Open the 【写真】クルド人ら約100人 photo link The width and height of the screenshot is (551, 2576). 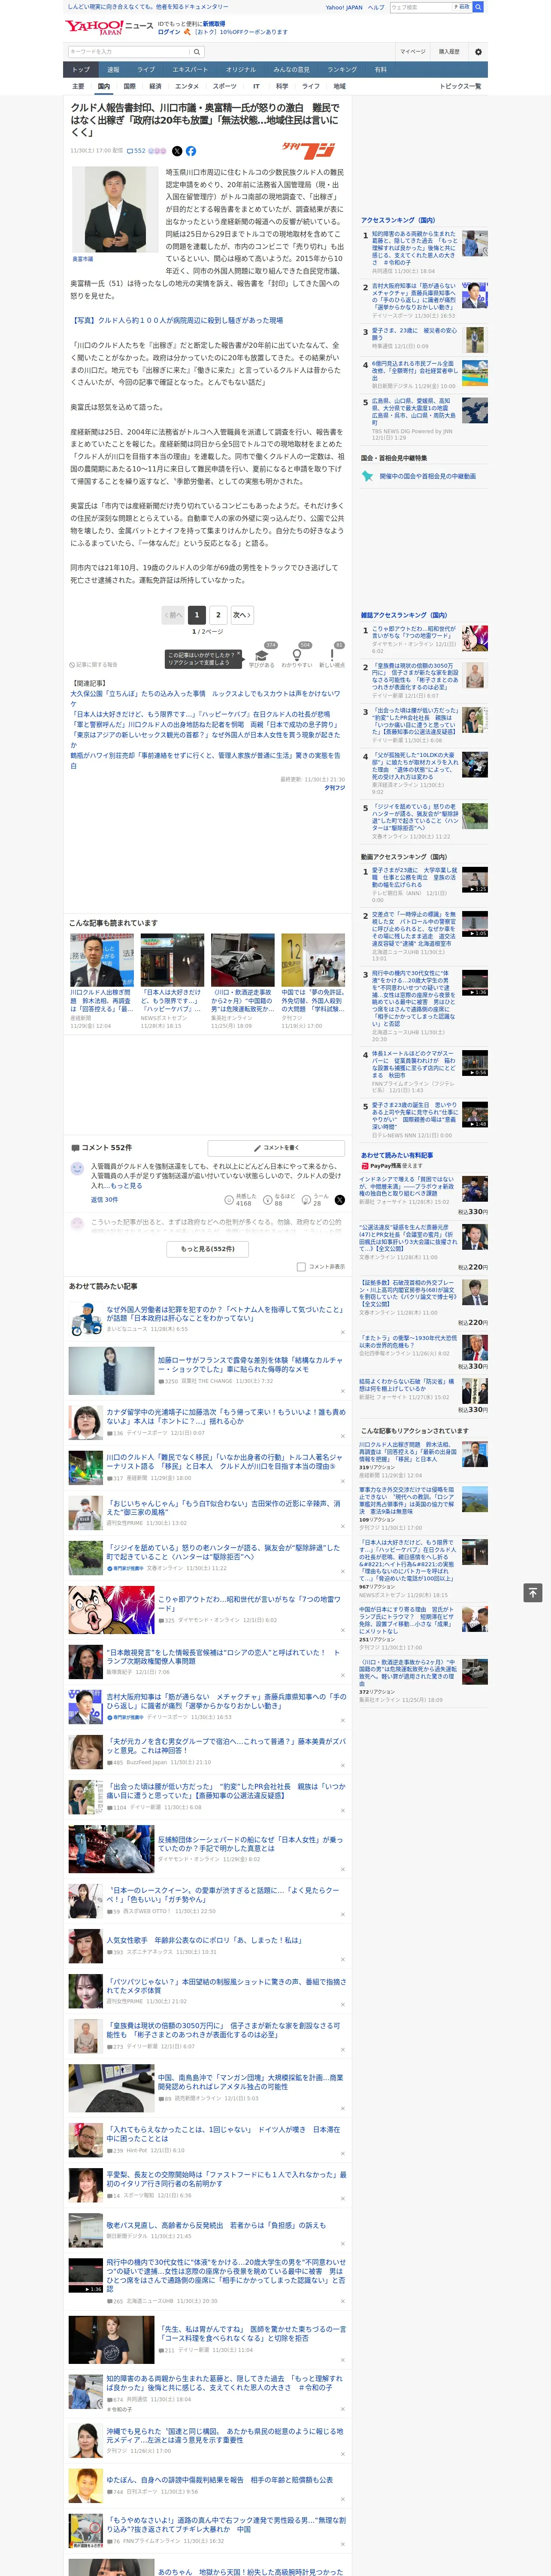[x=176, y=321]
